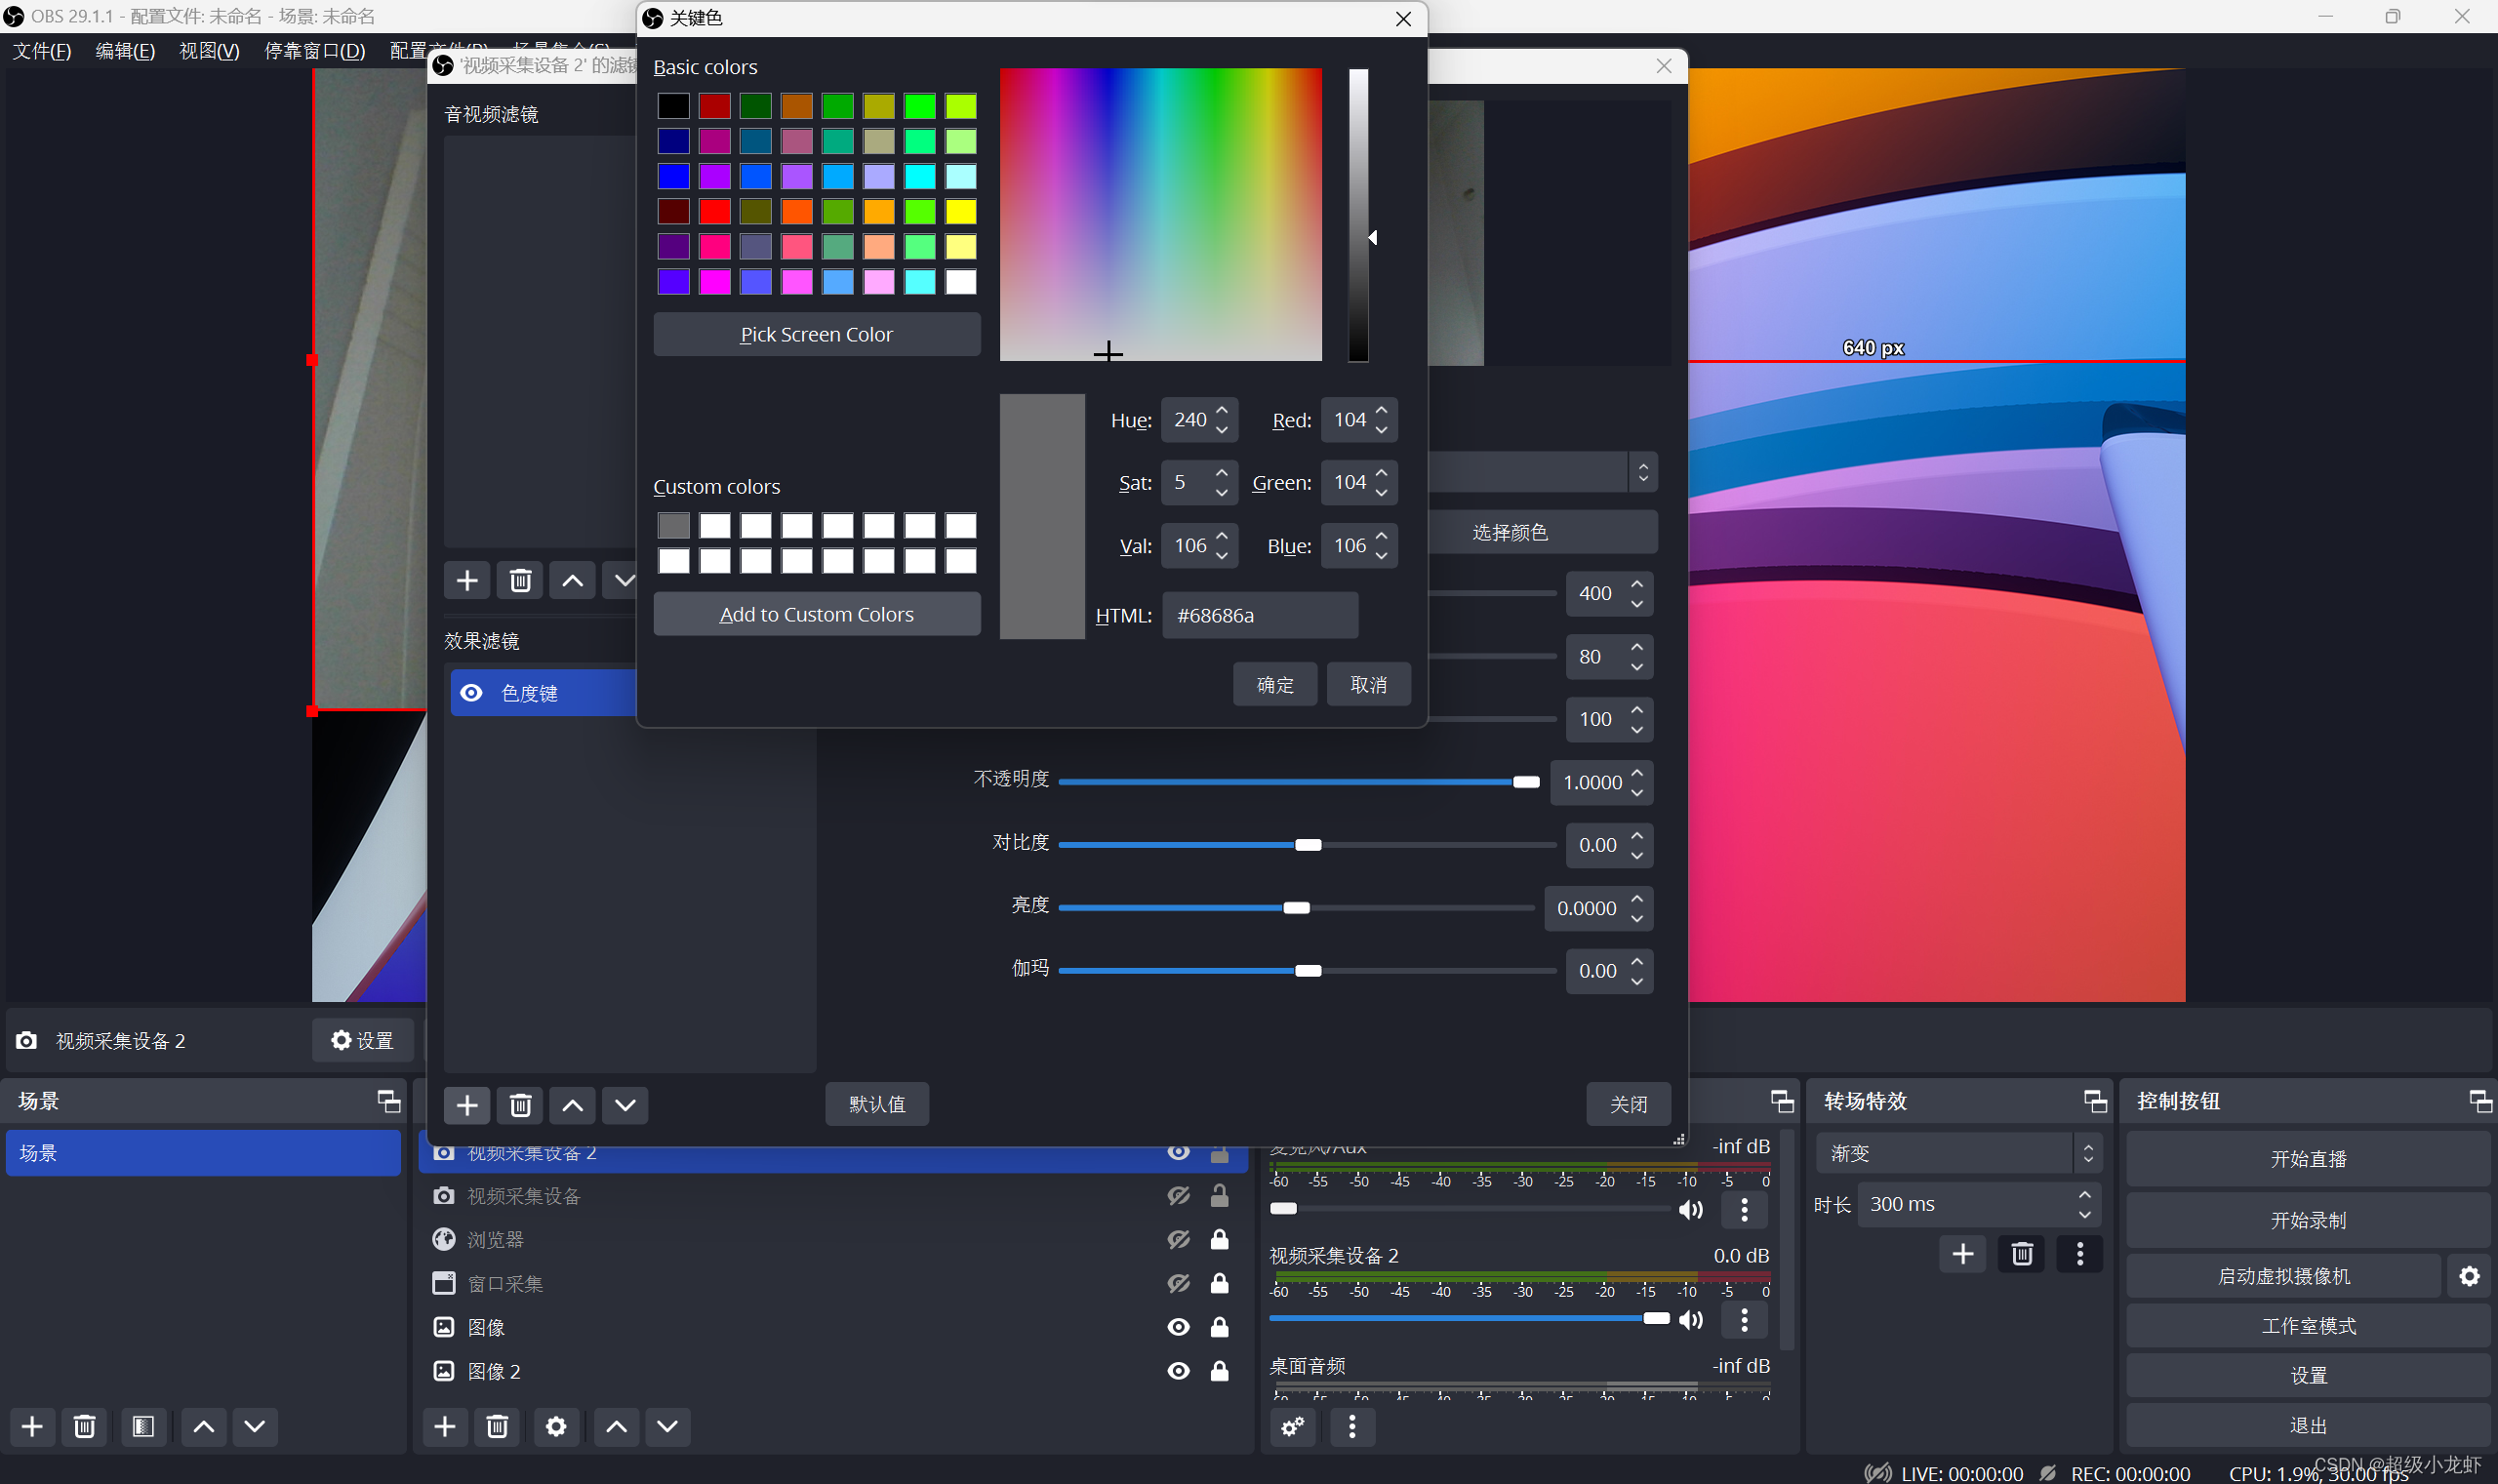
Task: Increase Hue value stepper
Action: click(x=1222, y=411)
